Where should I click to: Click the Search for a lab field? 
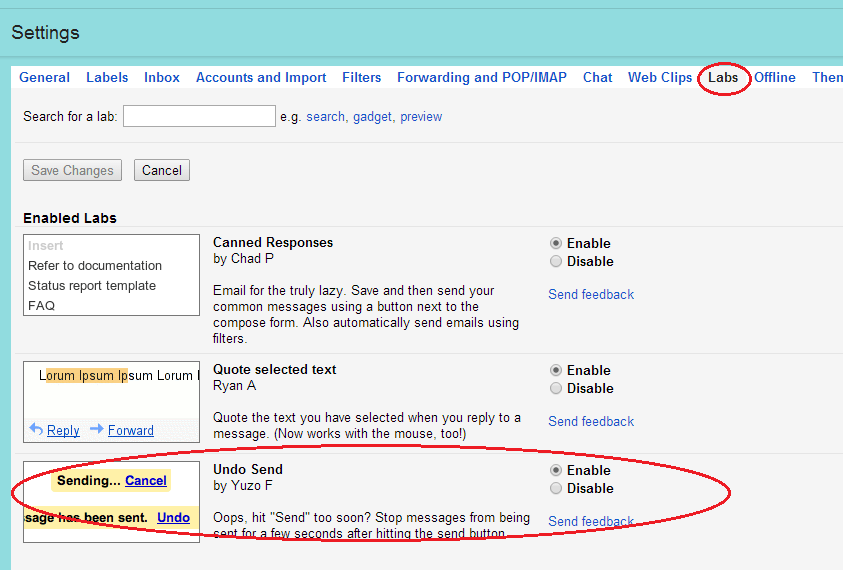tap(199, 117)
